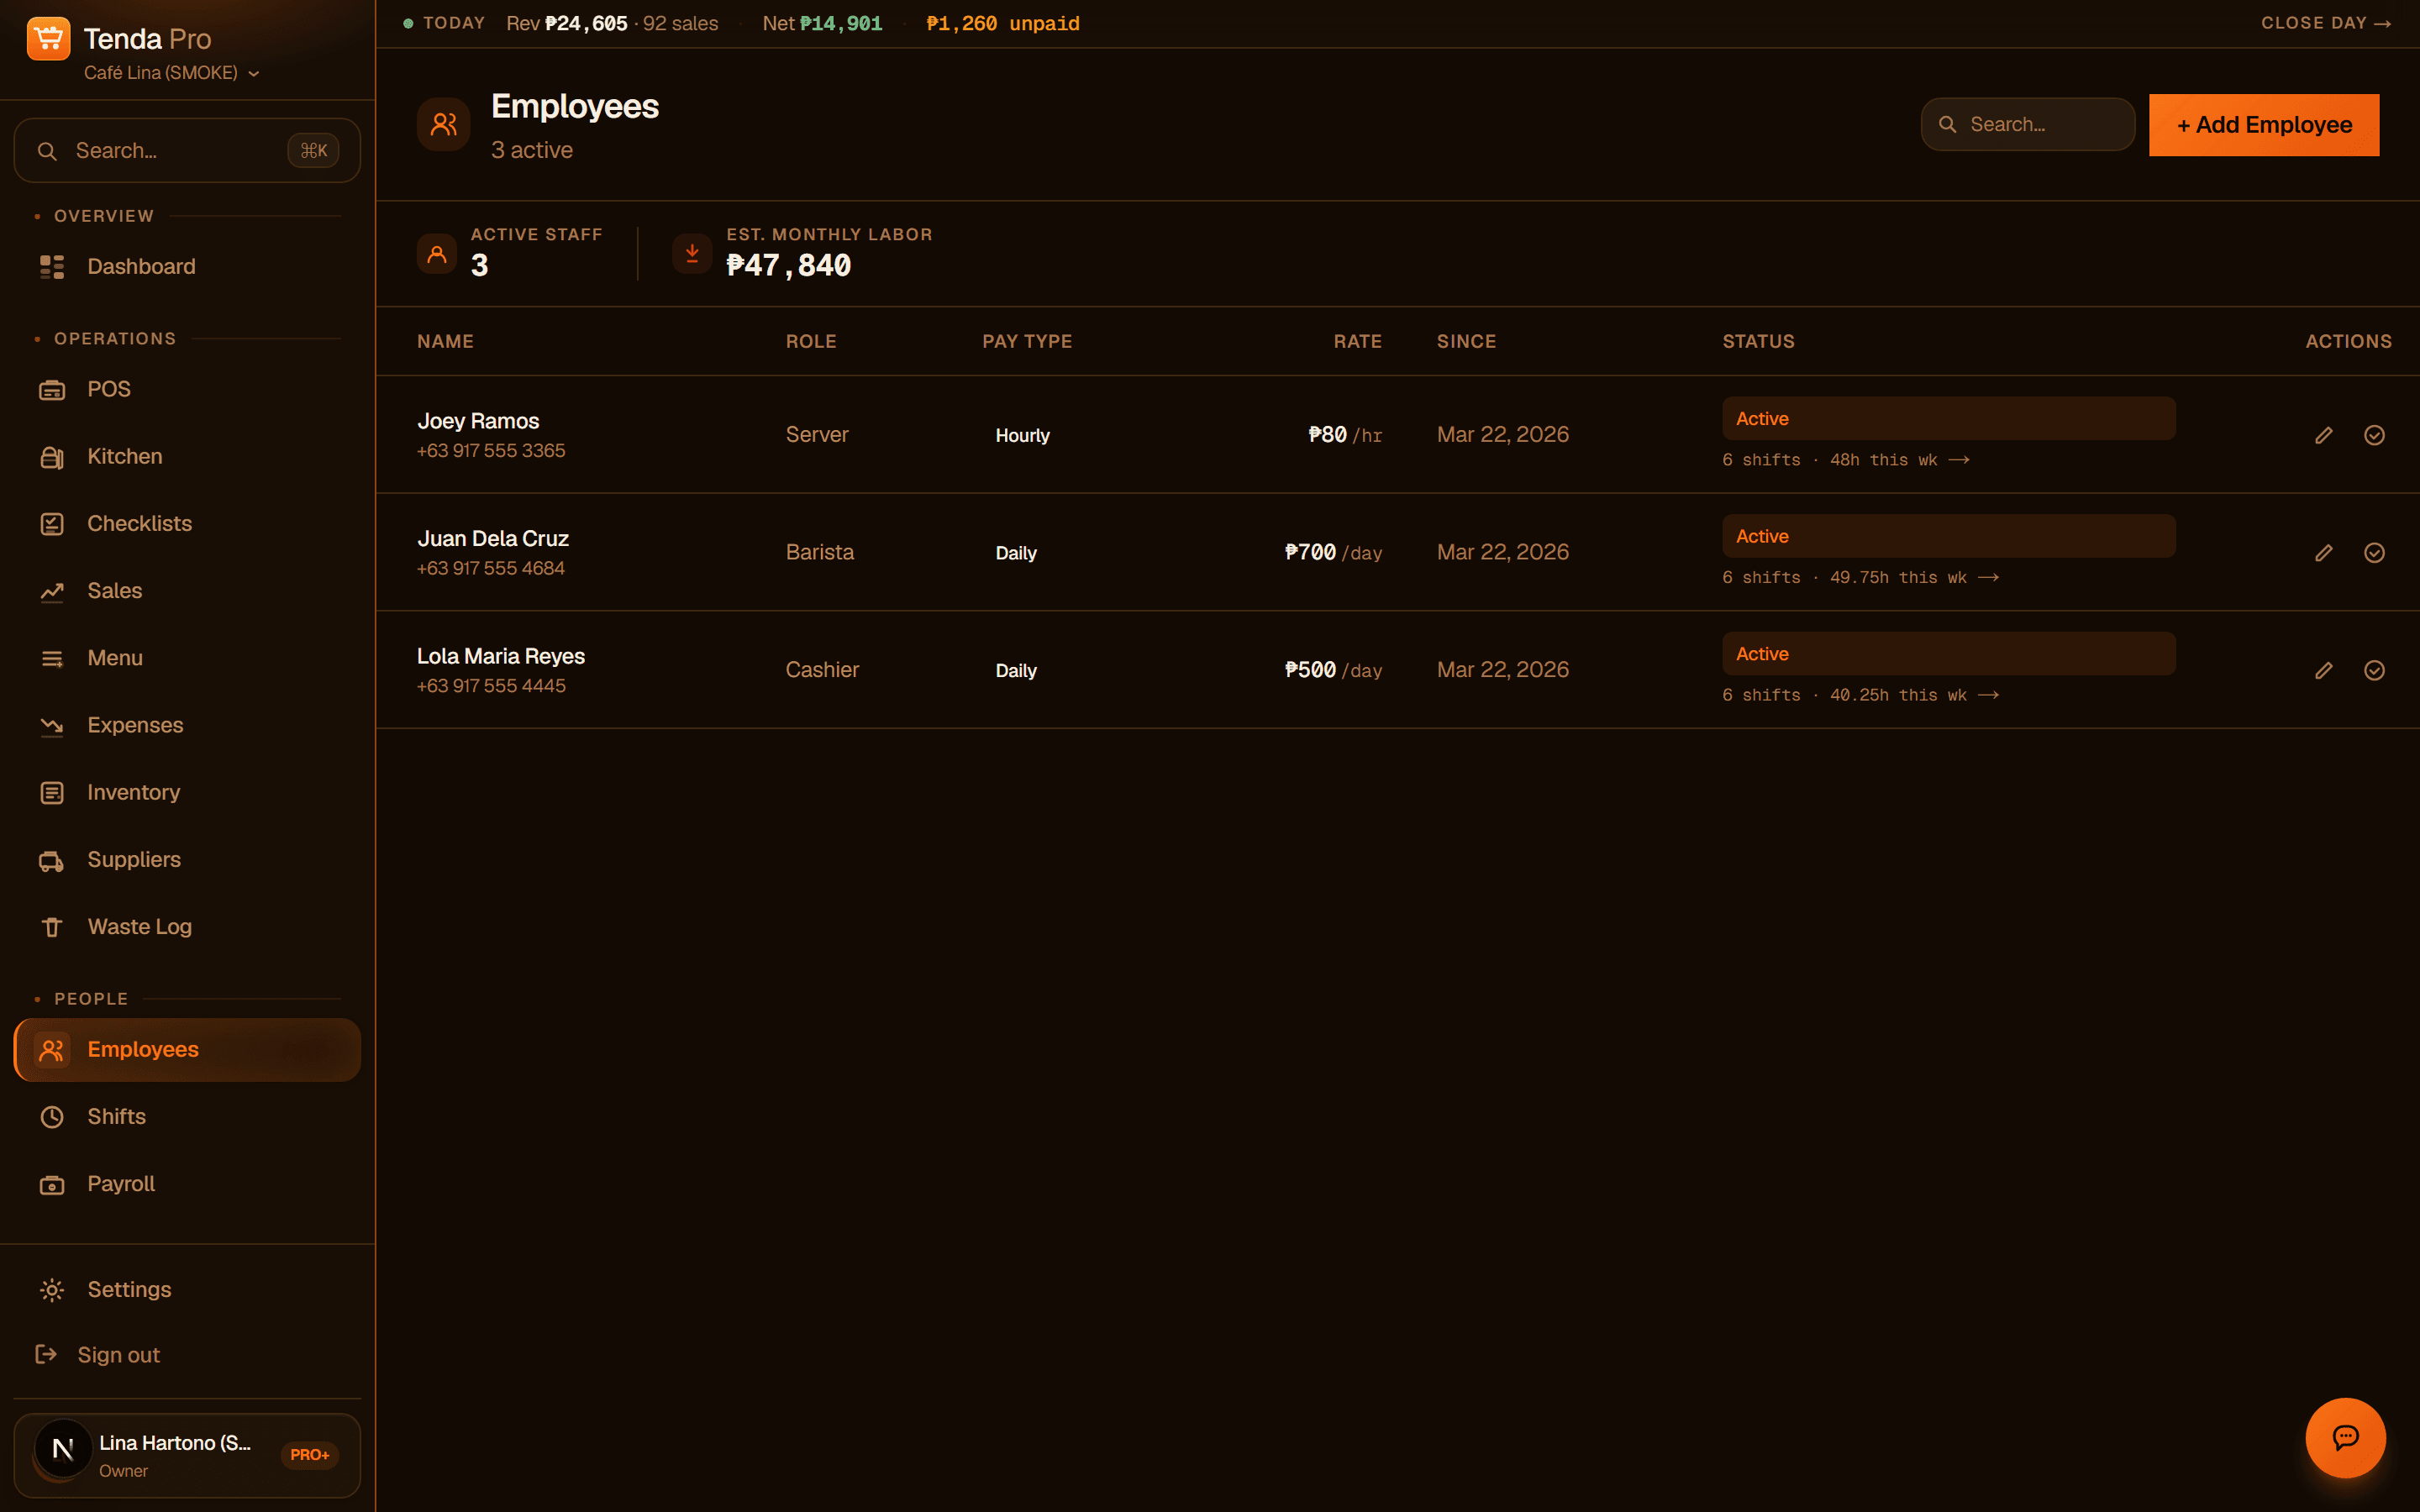This screenshot has height=1512, width=2420.
Task: Click the ₱1,260 unpaid amount
Action: click(1003, 23)
